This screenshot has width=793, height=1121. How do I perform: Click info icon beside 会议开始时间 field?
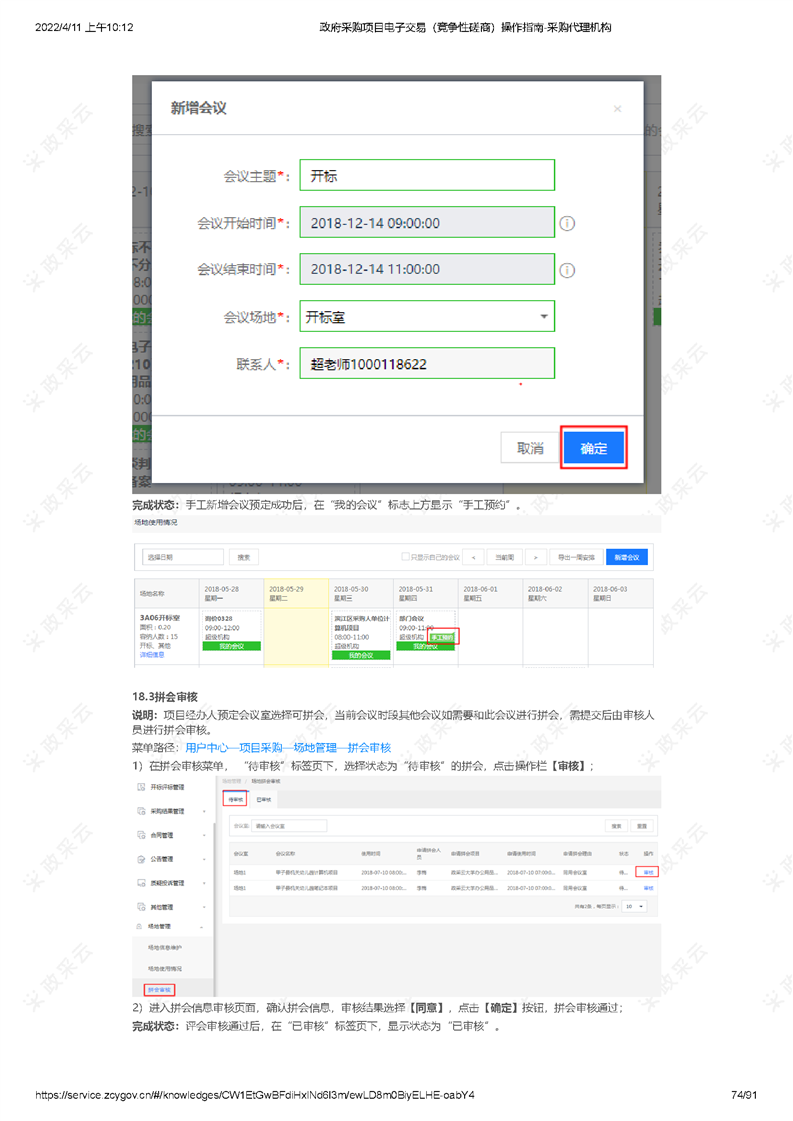[567, 223]
